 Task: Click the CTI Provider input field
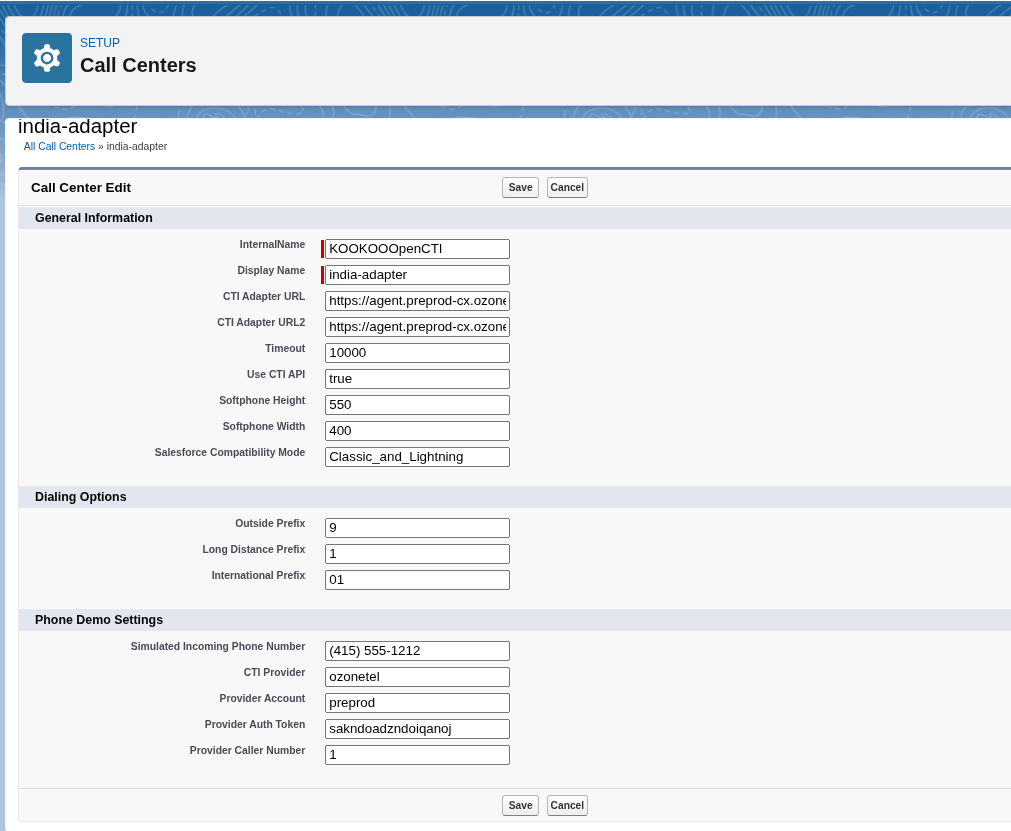pyautogui.click(x=417, y=677)
